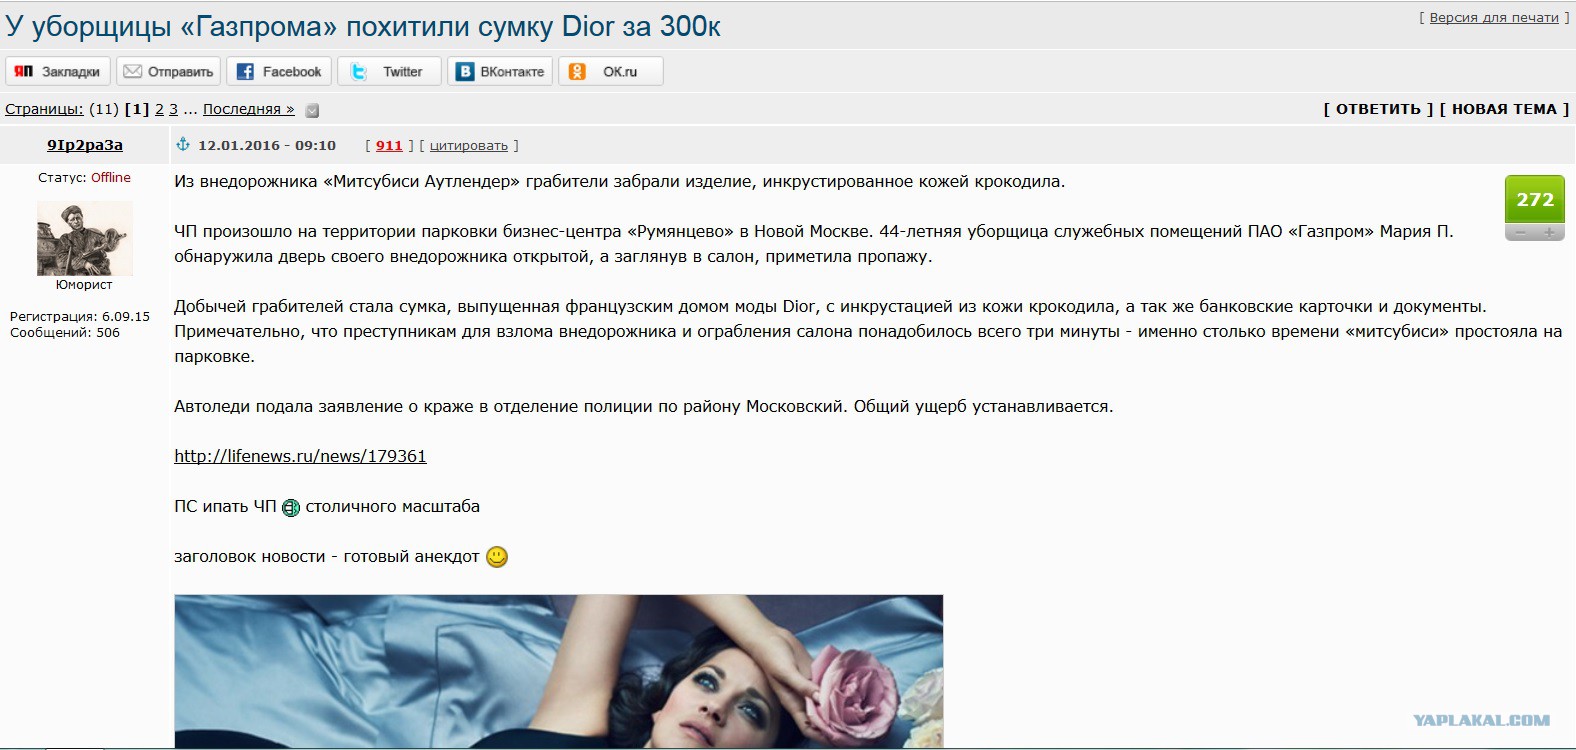
Task: Click the line starting 'Добычей грабителей стала сумка'
Action: coord(830,307)
